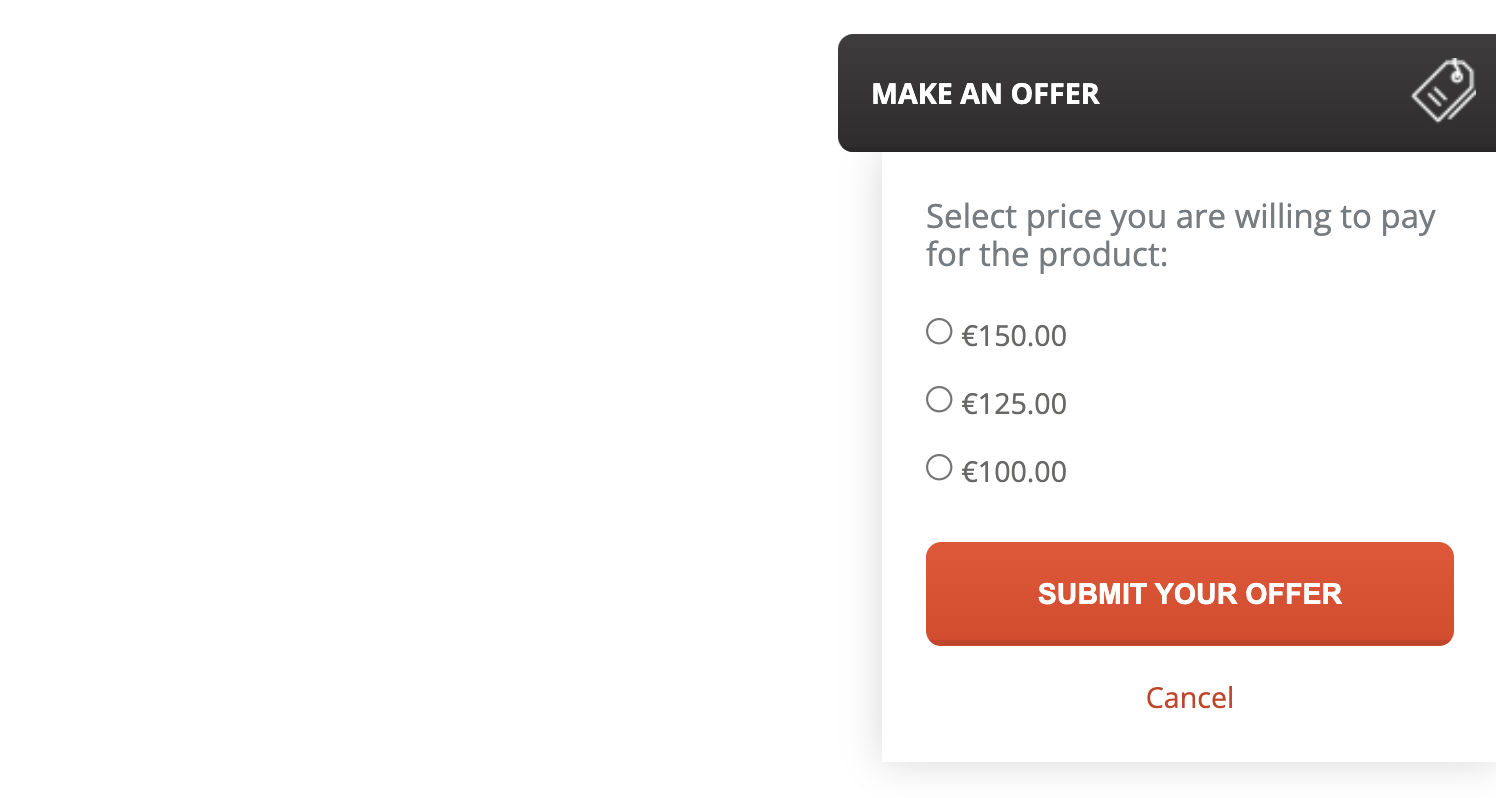Select the €150.00 radio button

[x=939, y=331]
